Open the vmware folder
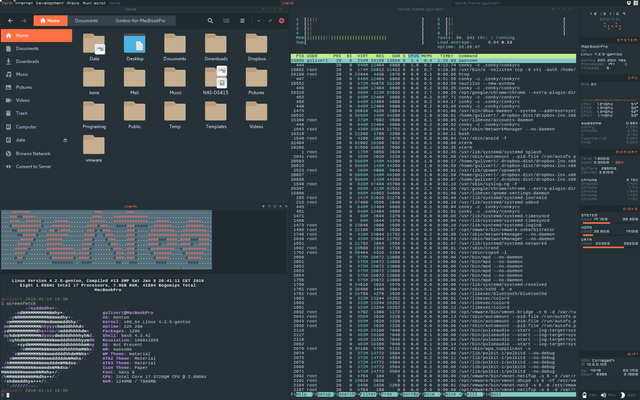 click(95, 145)
